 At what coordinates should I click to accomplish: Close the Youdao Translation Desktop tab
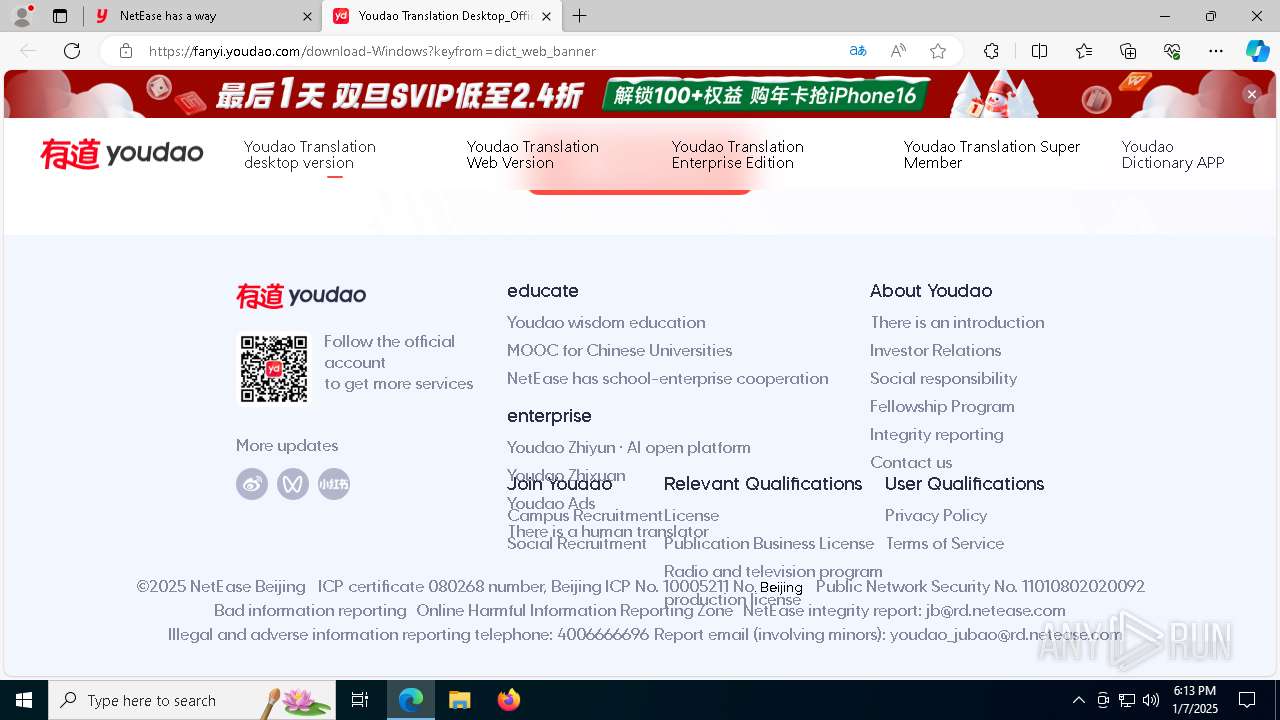[546, 16]
